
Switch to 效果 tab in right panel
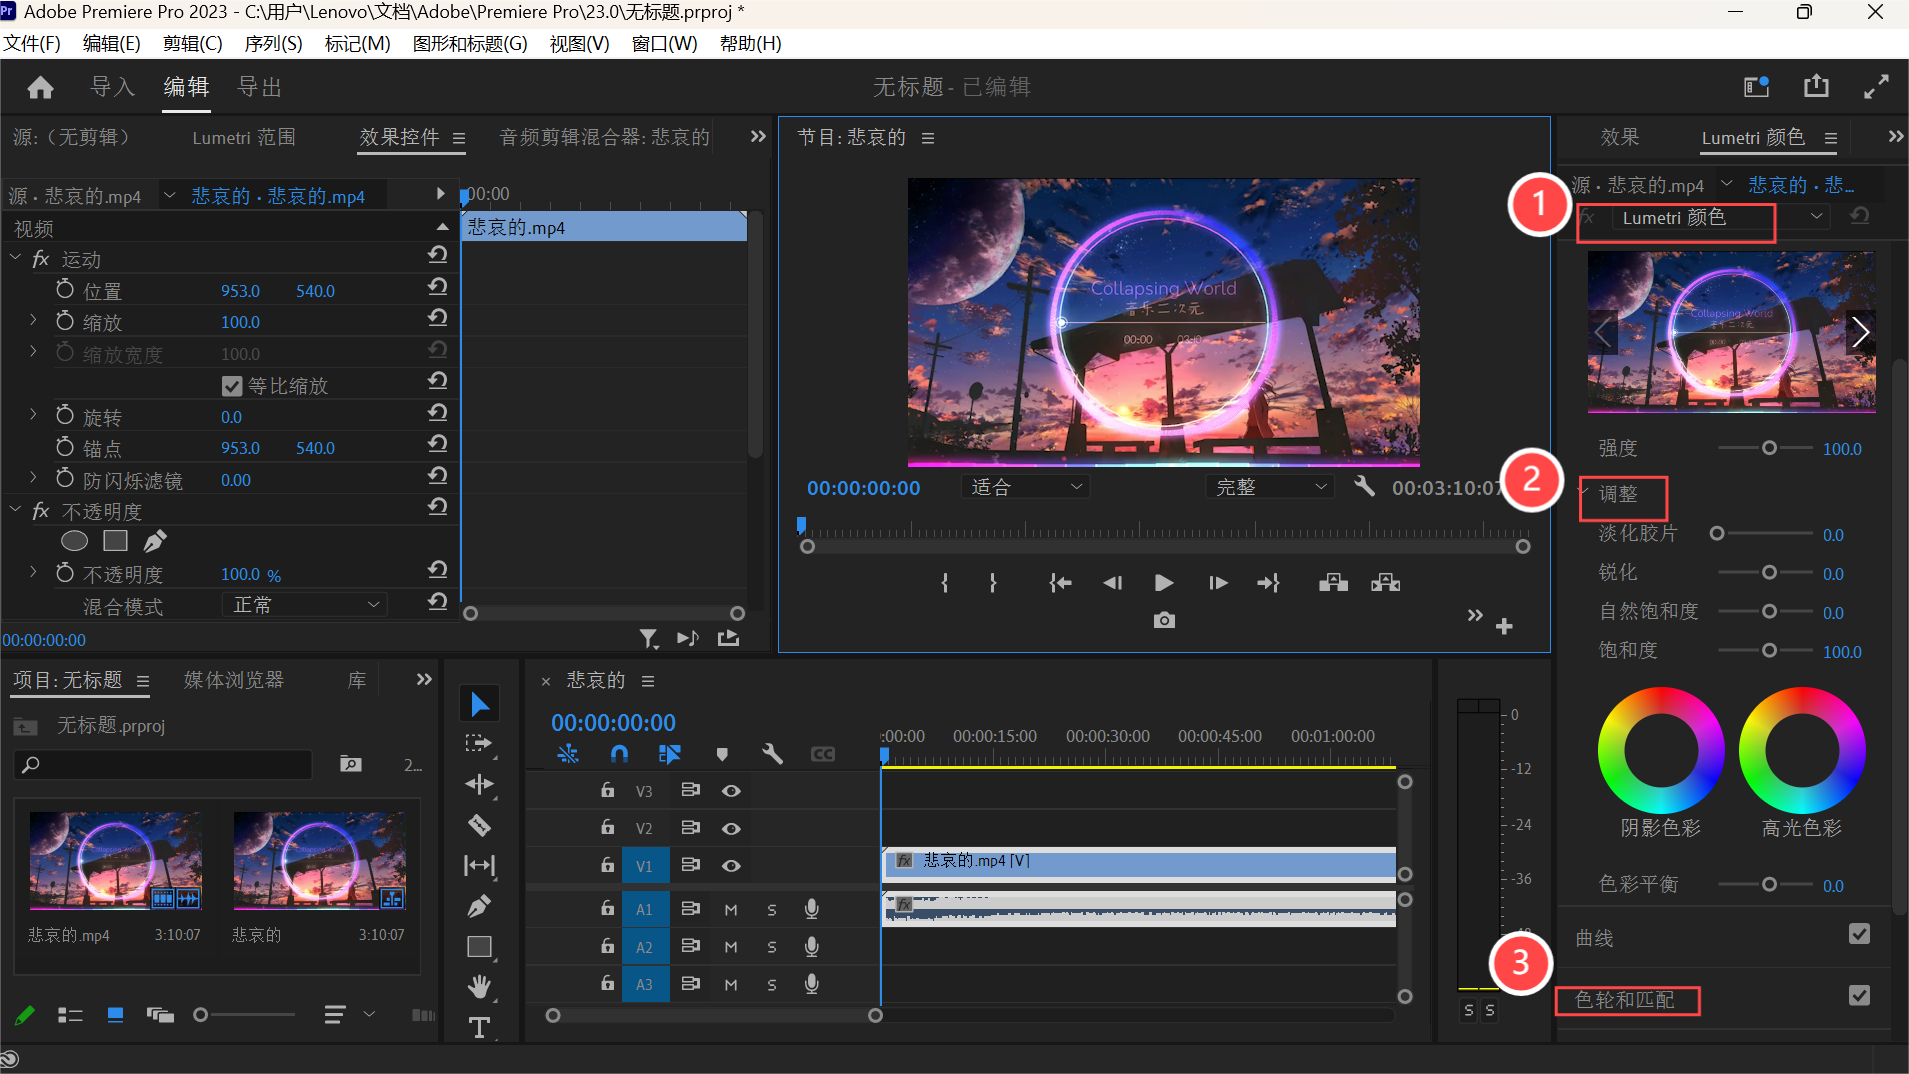pos(1620,137)
